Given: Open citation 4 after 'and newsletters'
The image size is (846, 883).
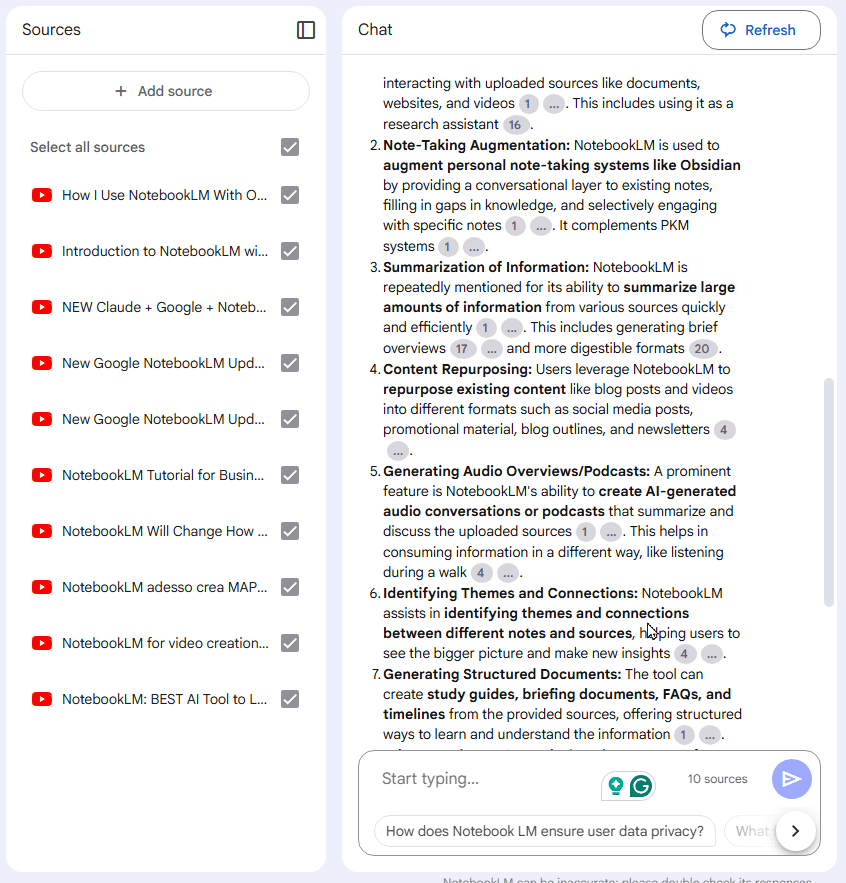Looking at the screenshot, I should point(724,430).
